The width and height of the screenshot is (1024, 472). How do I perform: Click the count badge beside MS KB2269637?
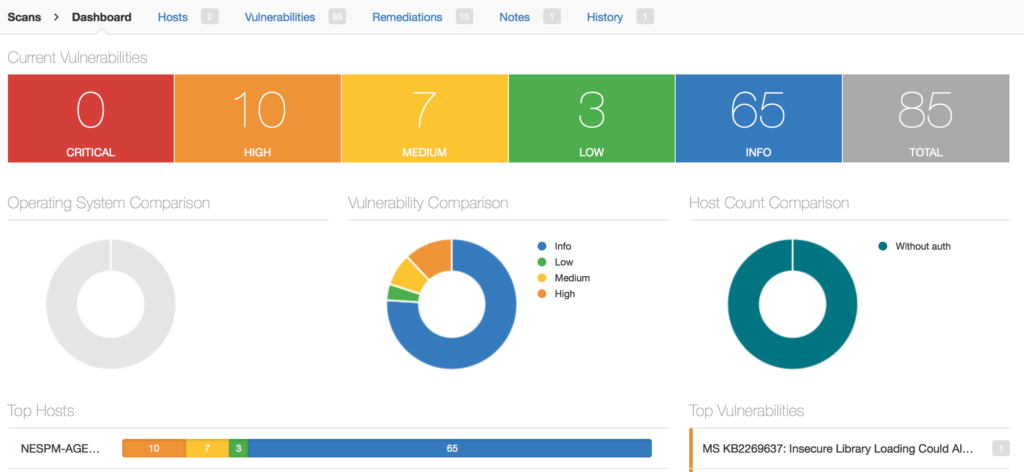point(1000,448)
